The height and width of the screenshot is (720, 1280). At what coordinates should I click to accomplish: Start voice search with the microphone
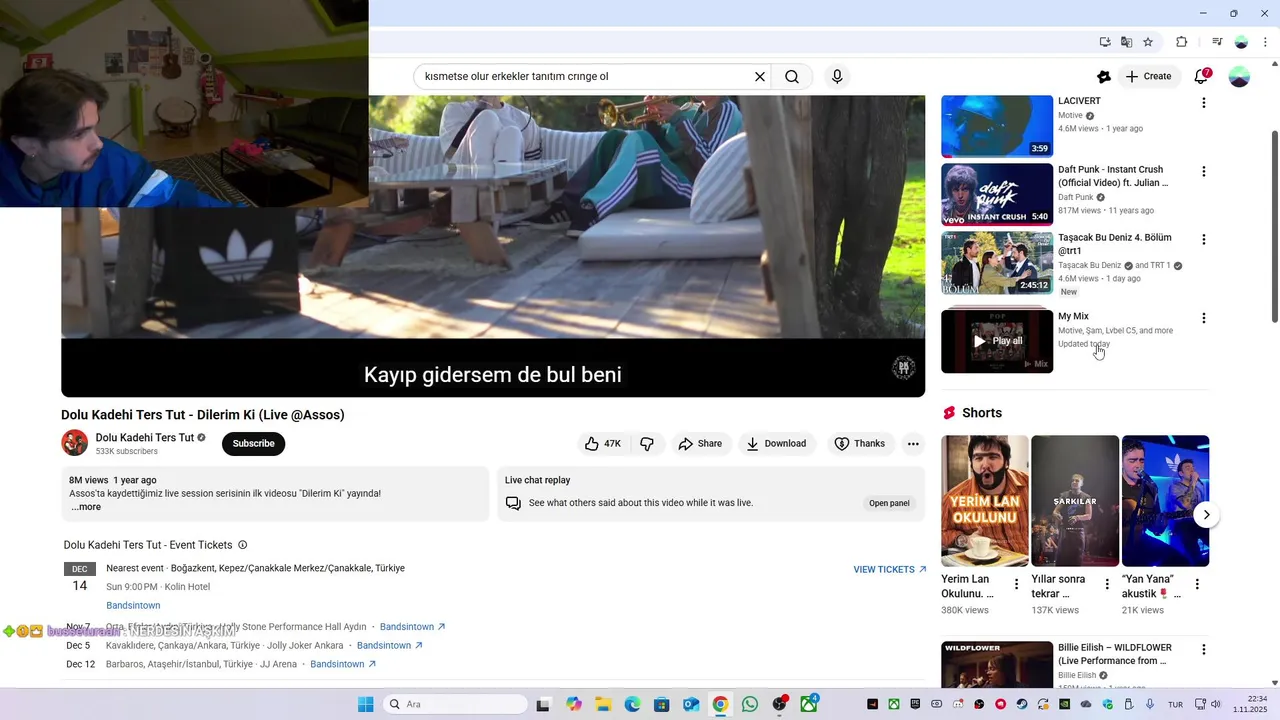click(x=837, y=76)
